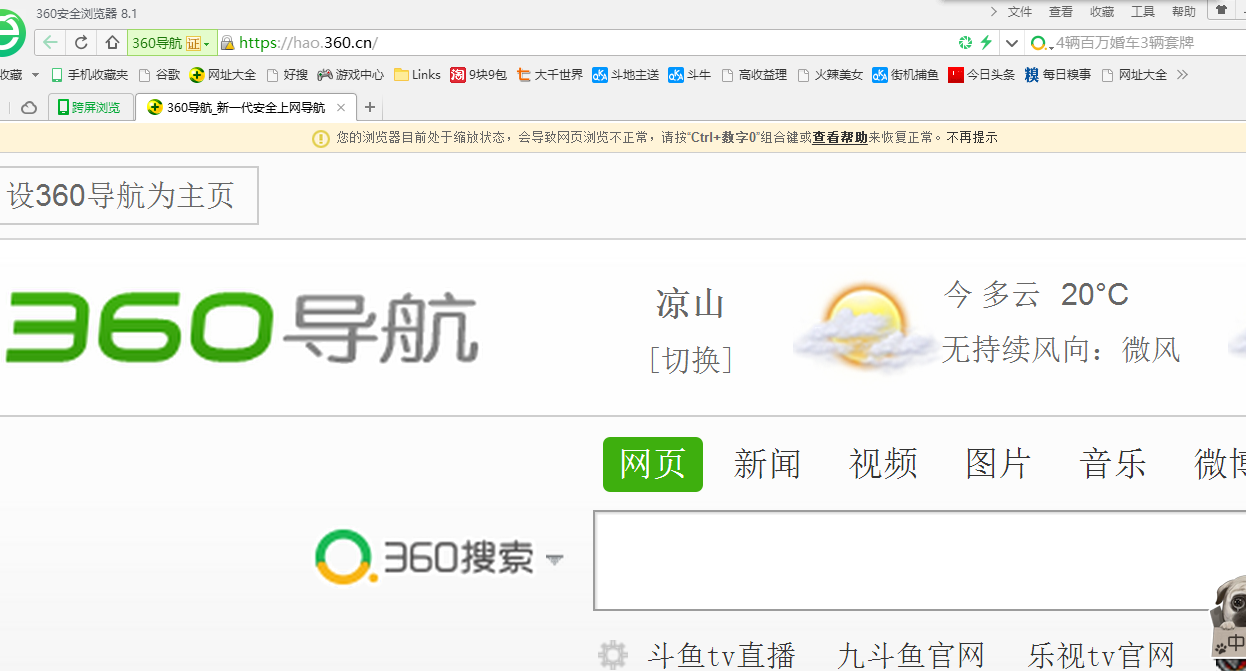Open the 查看帮助 link in the zoom notice
Viewport: 1246px width, 671px height.
coord(840,138)
